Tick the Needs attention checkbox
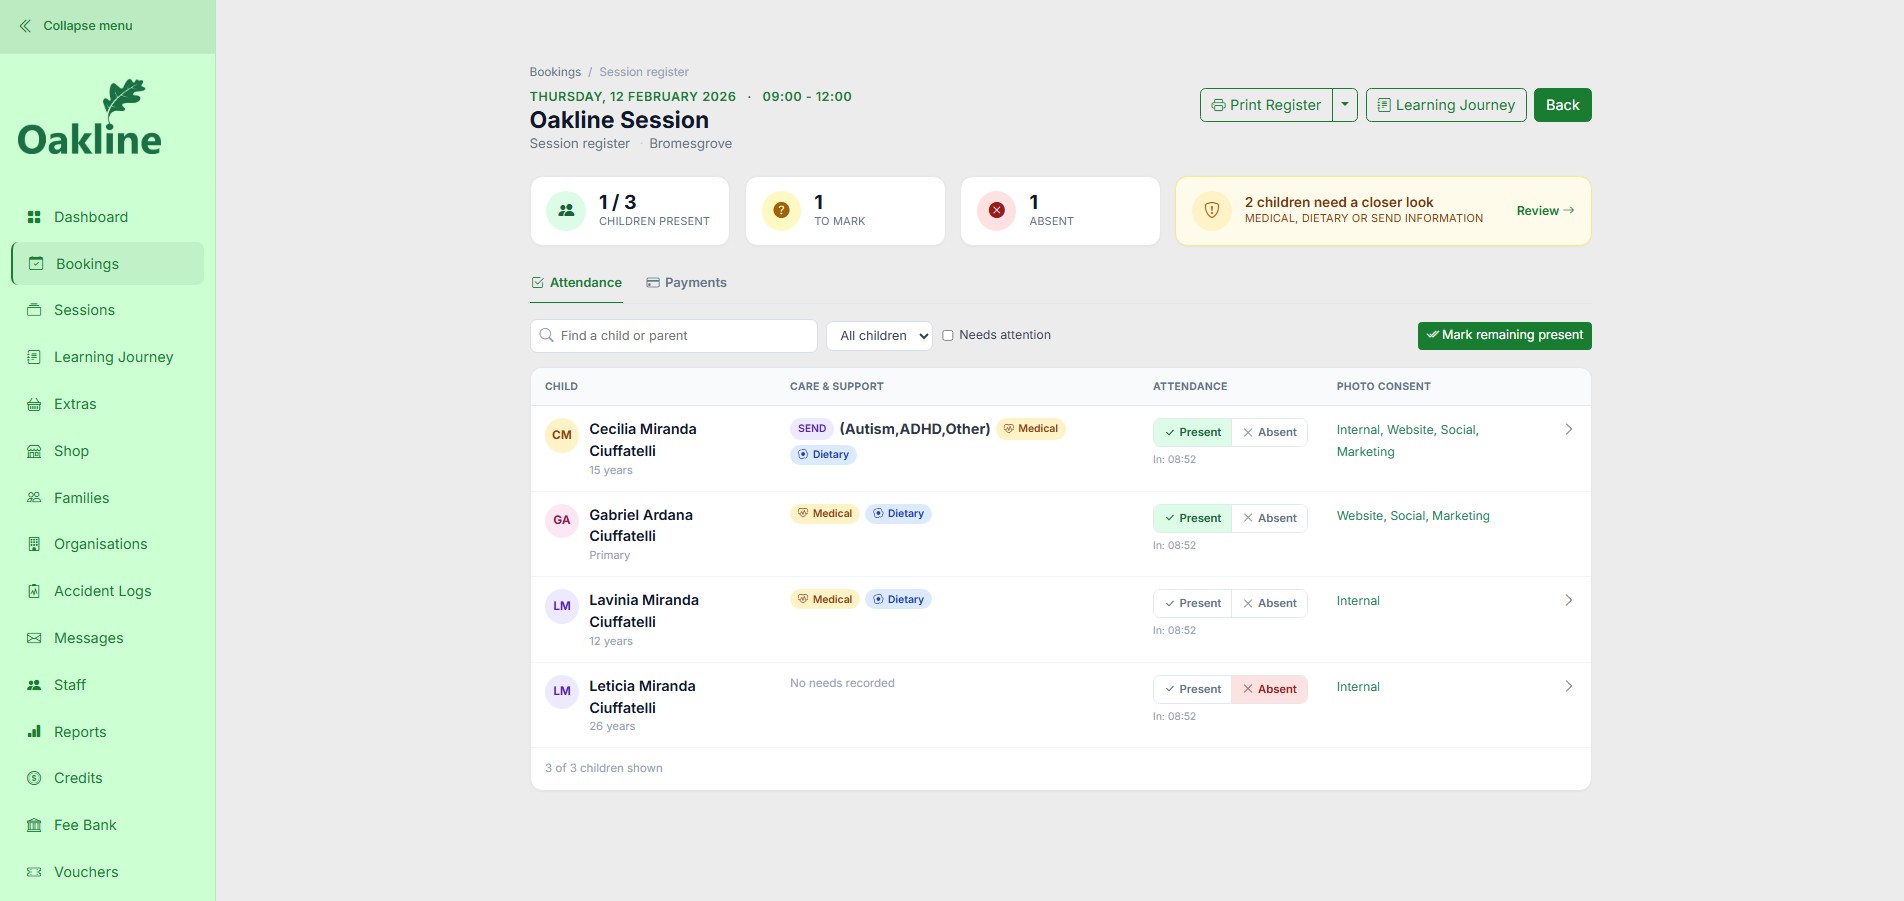 948,336
